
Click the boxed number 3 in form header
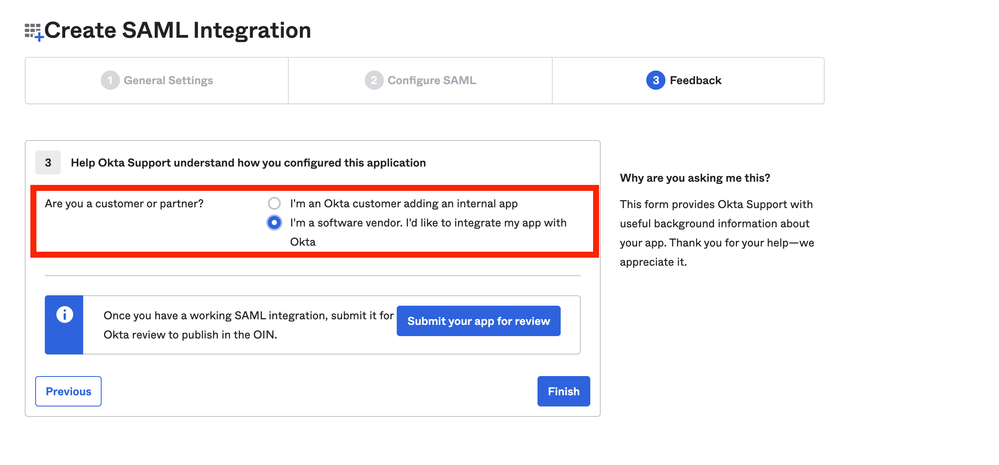[48, 163]
